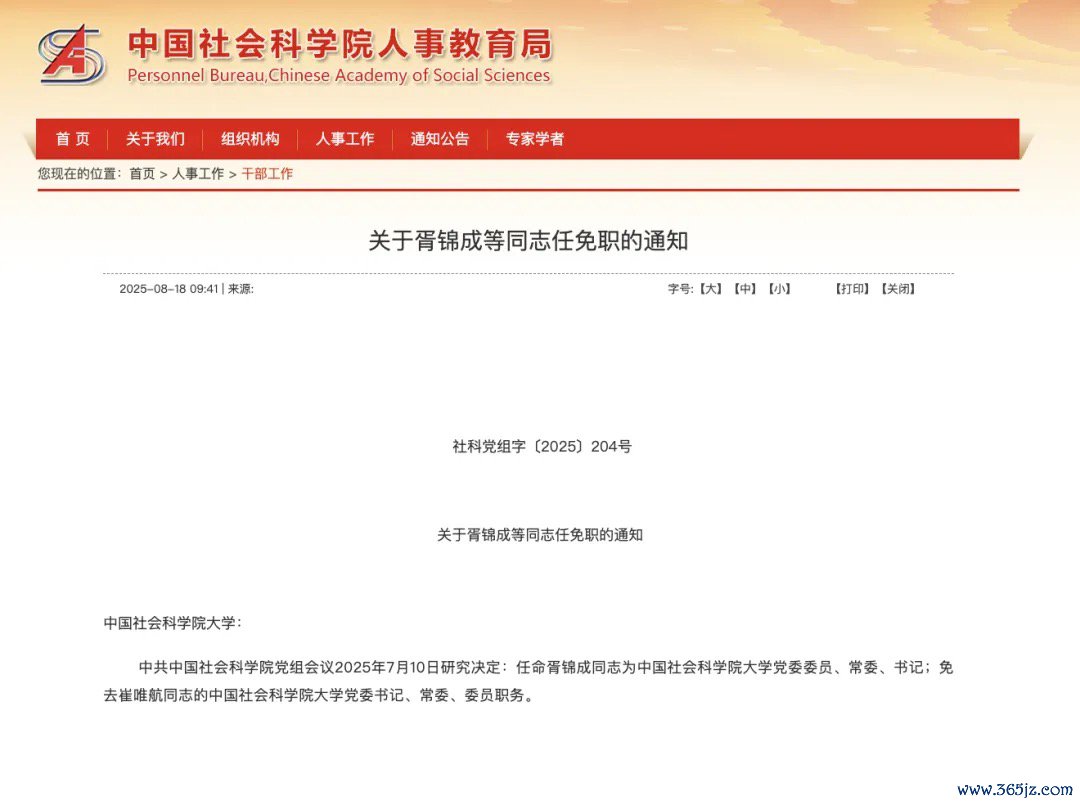Set font size to 大
Image resolution: width=1080 pixels, height=805 pixels.
click(x=710, y=289)
